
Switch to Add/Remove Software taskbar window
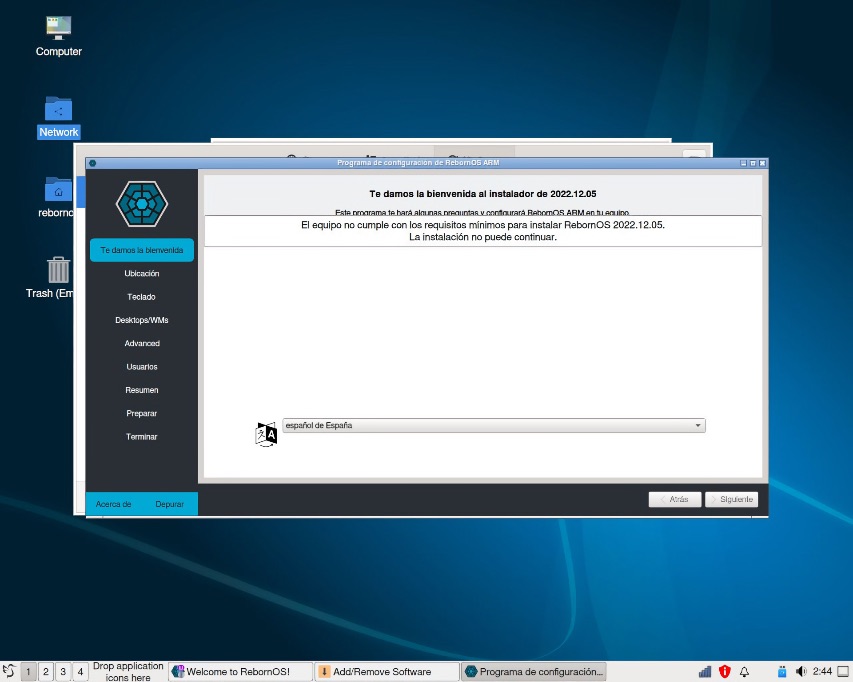pyautogui.click(x=387, y=672)
